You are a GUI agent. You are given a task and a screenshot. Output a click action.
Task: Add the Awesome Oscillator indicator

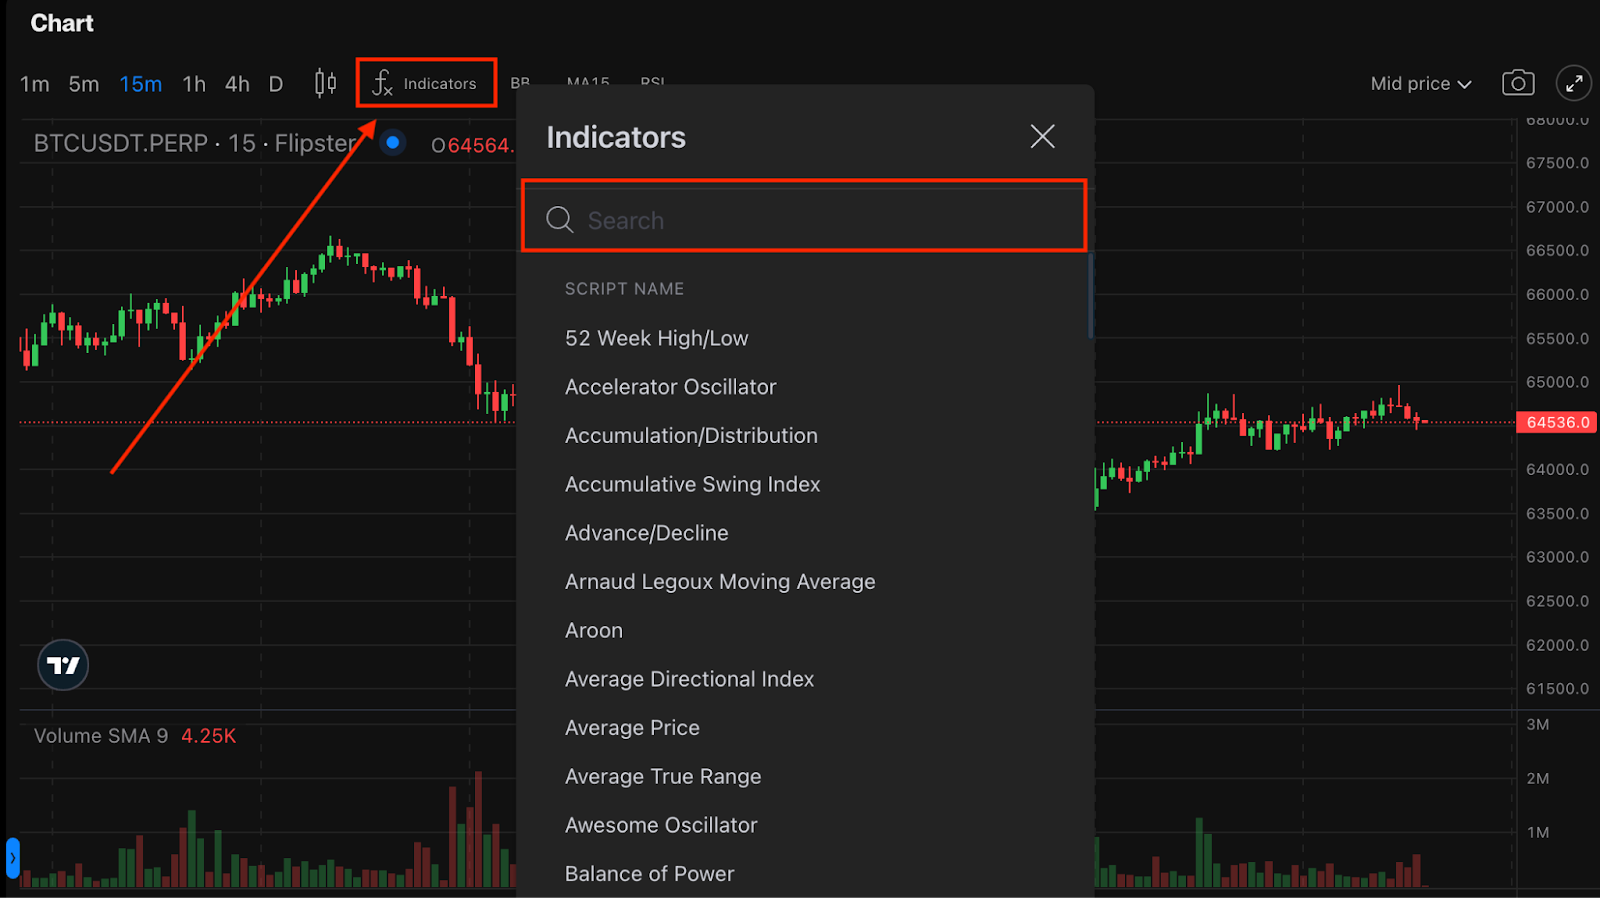[661, 825]
